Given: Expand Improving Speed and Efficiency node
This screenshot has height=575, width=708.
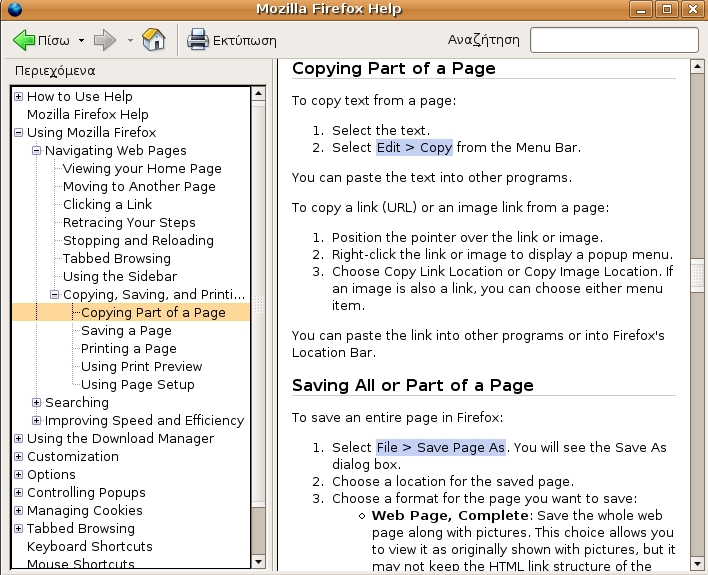Looking at the screenshot, I should coord(37,421).
